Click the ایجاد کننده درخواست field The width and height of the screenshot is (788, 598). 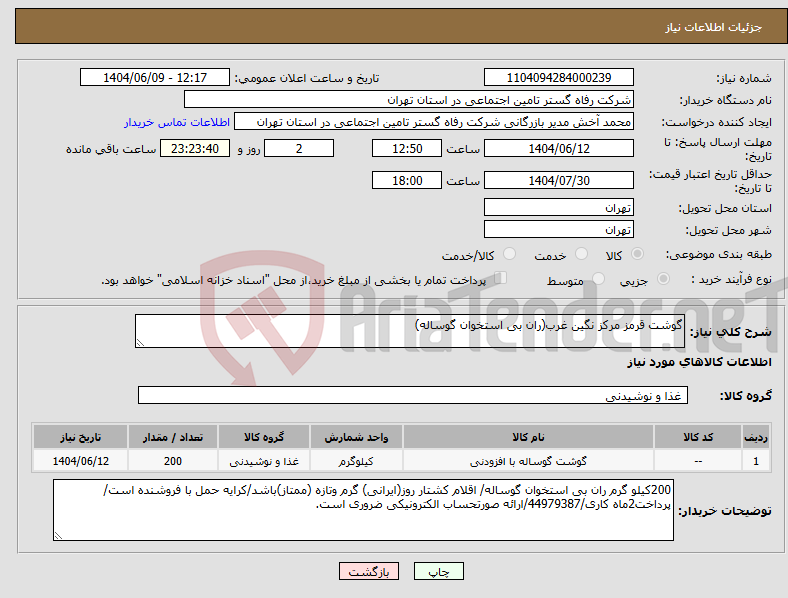coord(434,122)
